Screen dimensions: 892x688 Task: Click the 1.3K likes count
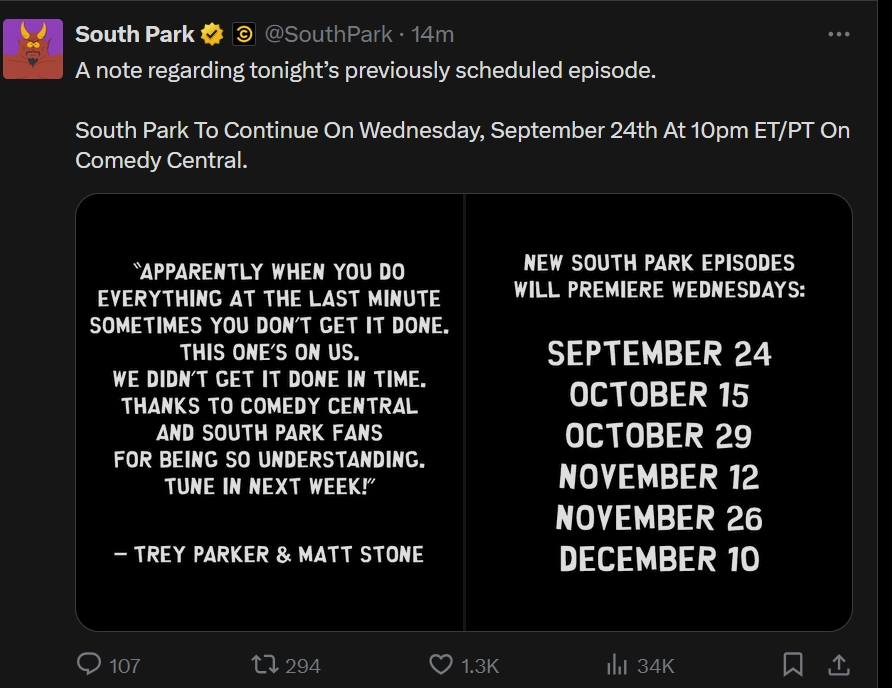[x=479, y=665]
